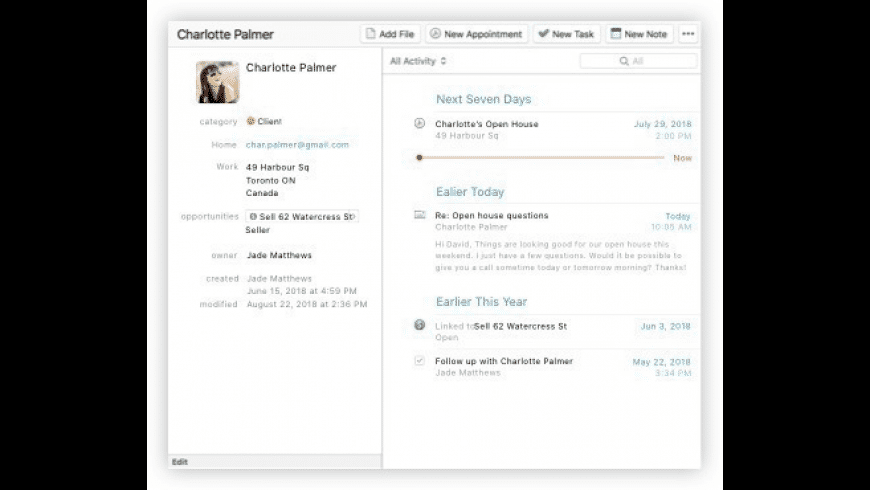The image size is (870, 490).
Task: Click the Add File button
Action: click(390, 34)
